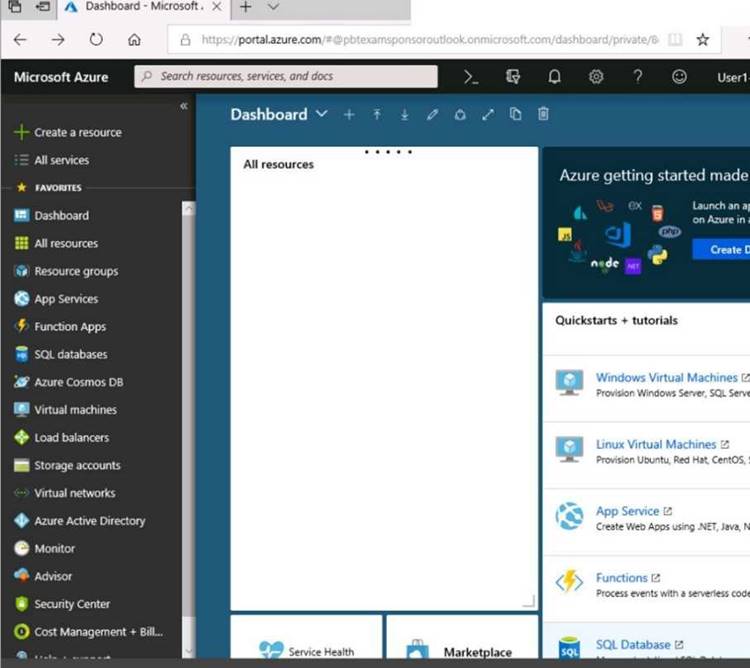This screenshot has height=668, width=750.
Task: Open Windows Virtual Machines quickstart link
Action: point(667,378)
